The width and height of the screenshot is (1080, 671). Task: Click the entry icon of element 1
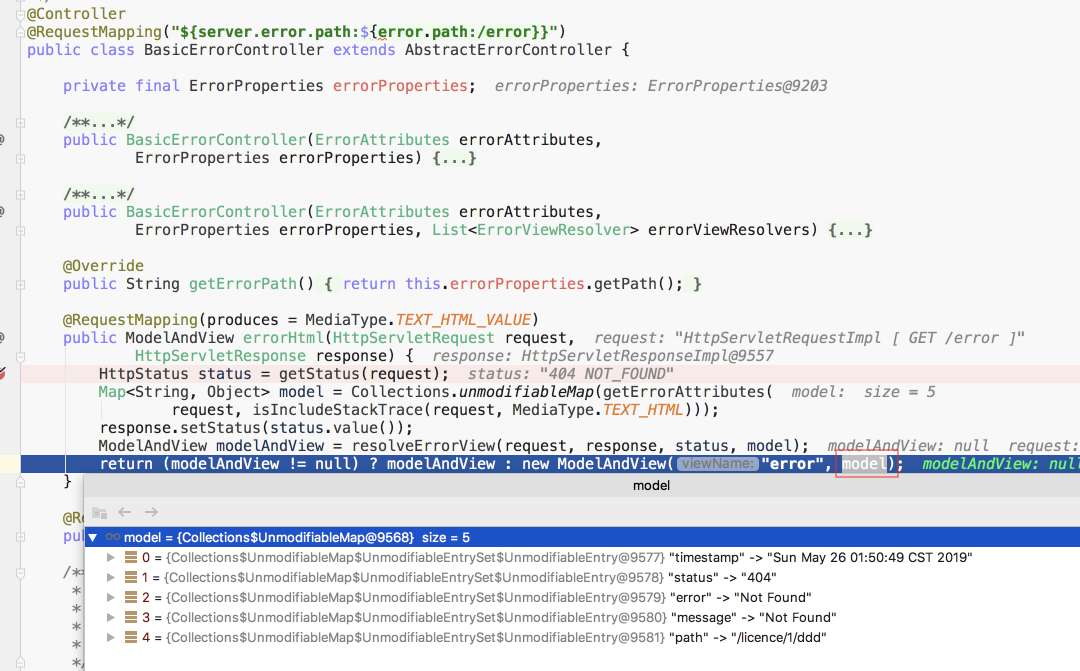click(x=131, y=577)
